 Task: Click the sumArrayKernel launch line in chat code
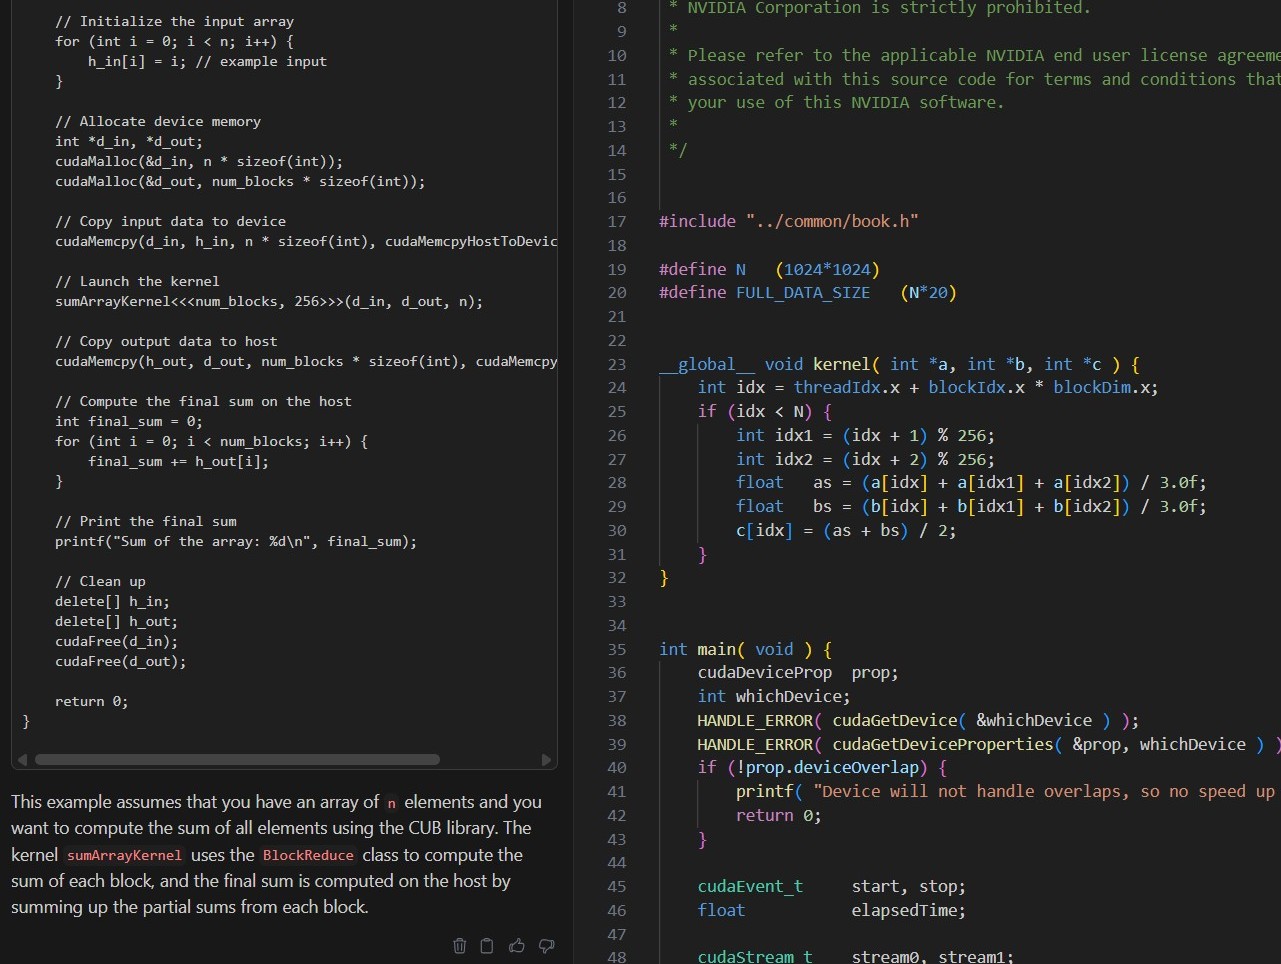(x=268, y=301)
